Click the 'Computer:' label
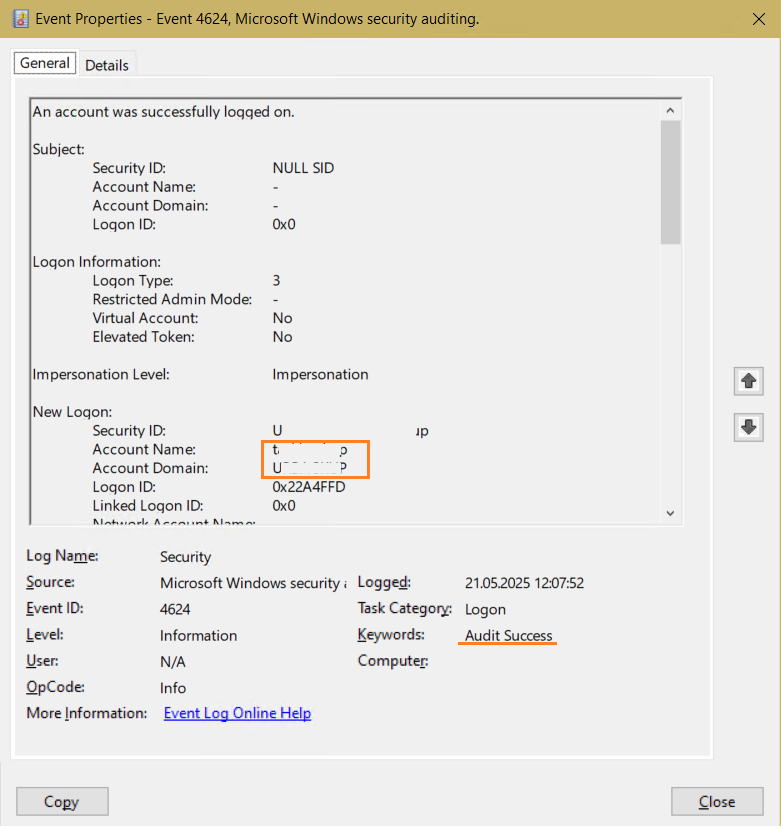781x829 pixels. point(393,661)
